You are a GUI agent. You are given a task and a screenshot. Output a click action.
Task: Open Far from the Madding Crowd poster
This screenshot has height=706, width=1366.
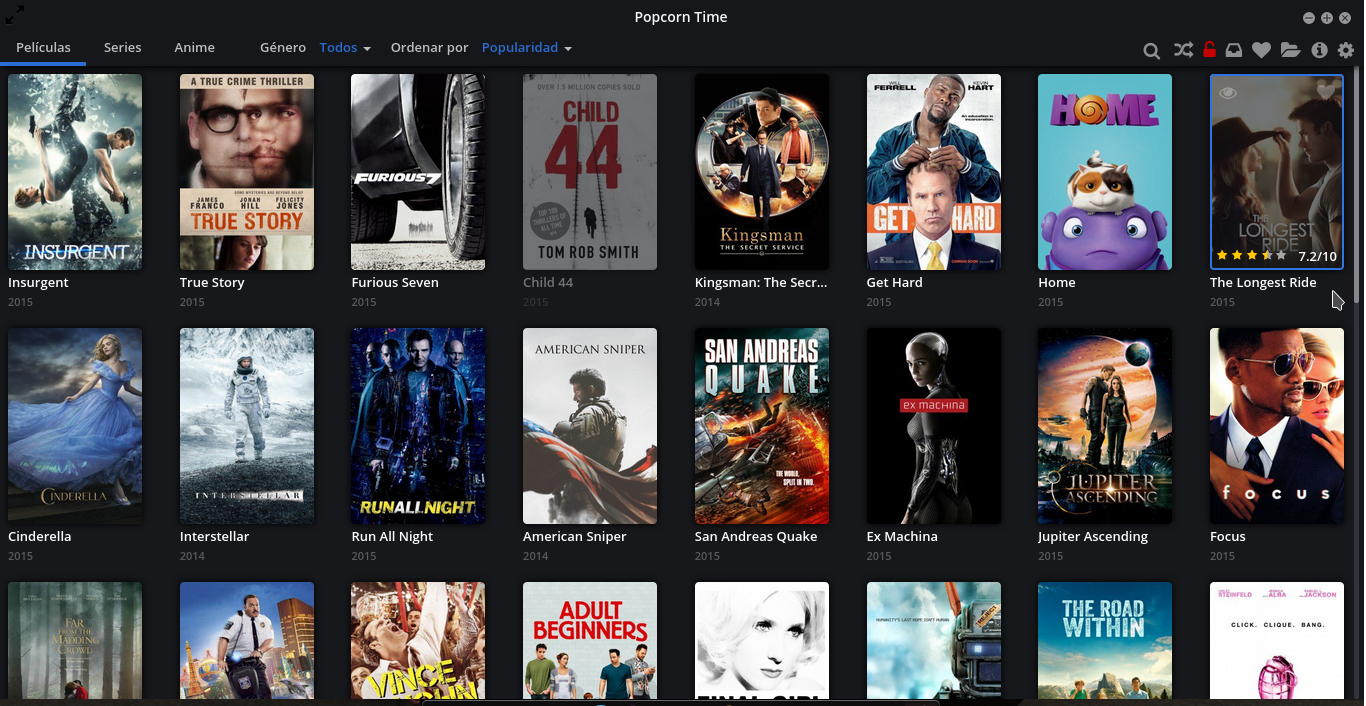coord(75,640)
